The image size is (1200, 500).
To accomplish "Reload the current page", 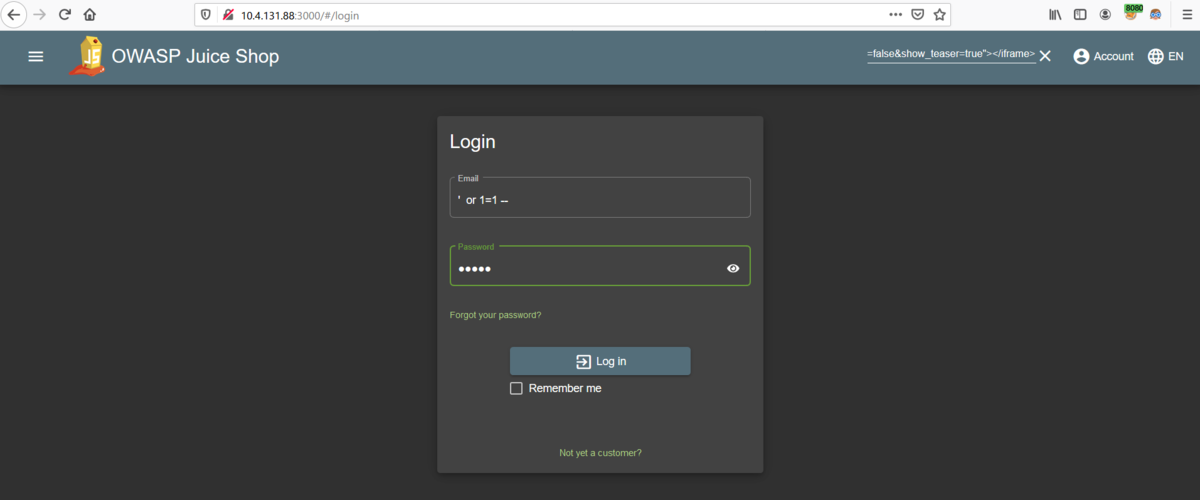I will (65, 15).
